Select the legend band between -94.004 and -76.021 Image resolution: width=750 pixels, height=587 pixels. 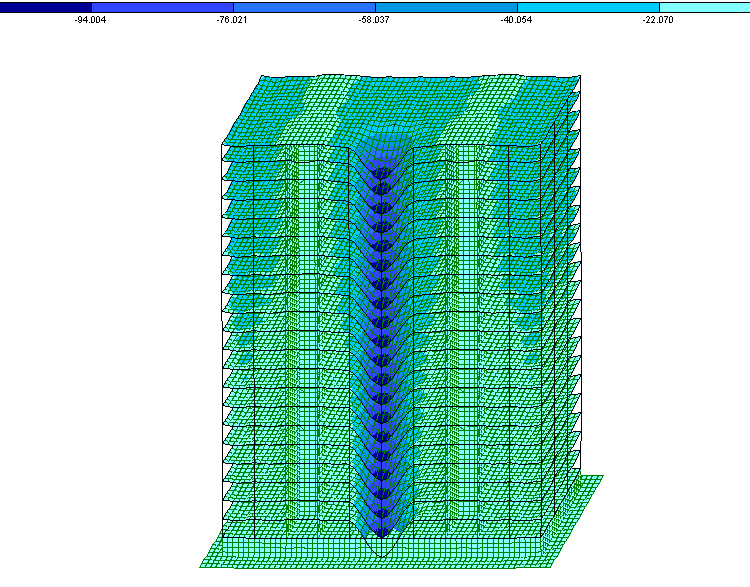(162, 6)
